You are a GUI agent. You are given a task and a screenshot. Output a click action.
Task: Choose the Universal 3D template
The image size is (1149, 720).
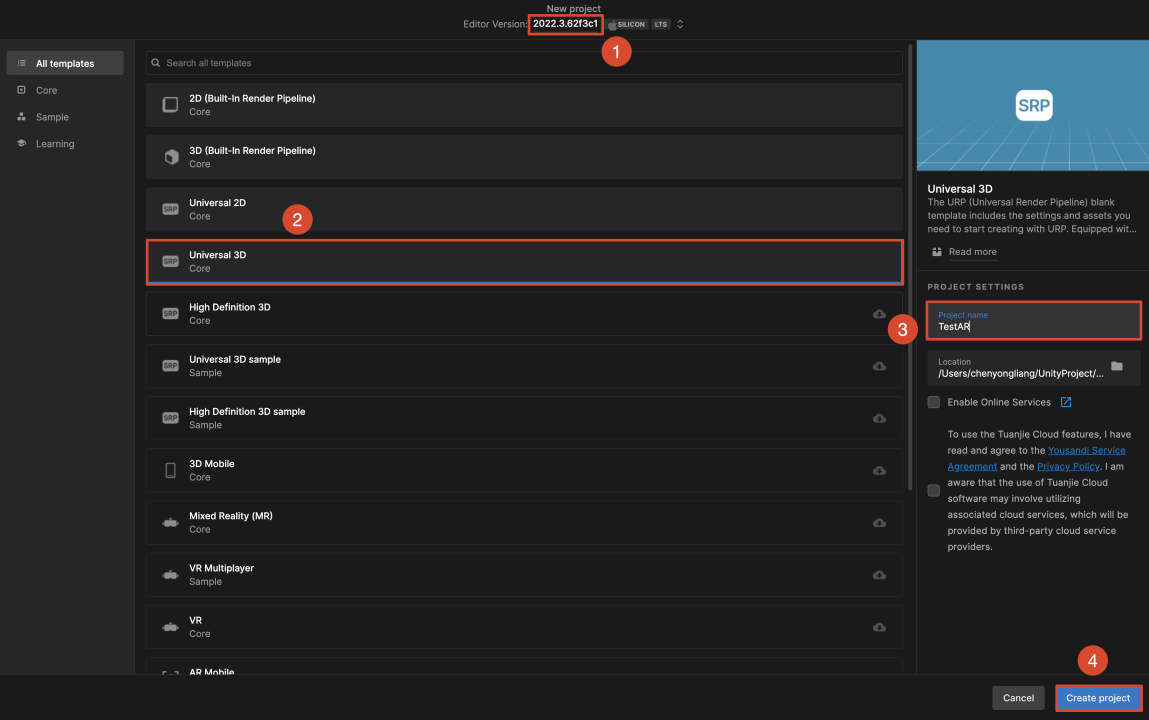(x=524, y=261)
